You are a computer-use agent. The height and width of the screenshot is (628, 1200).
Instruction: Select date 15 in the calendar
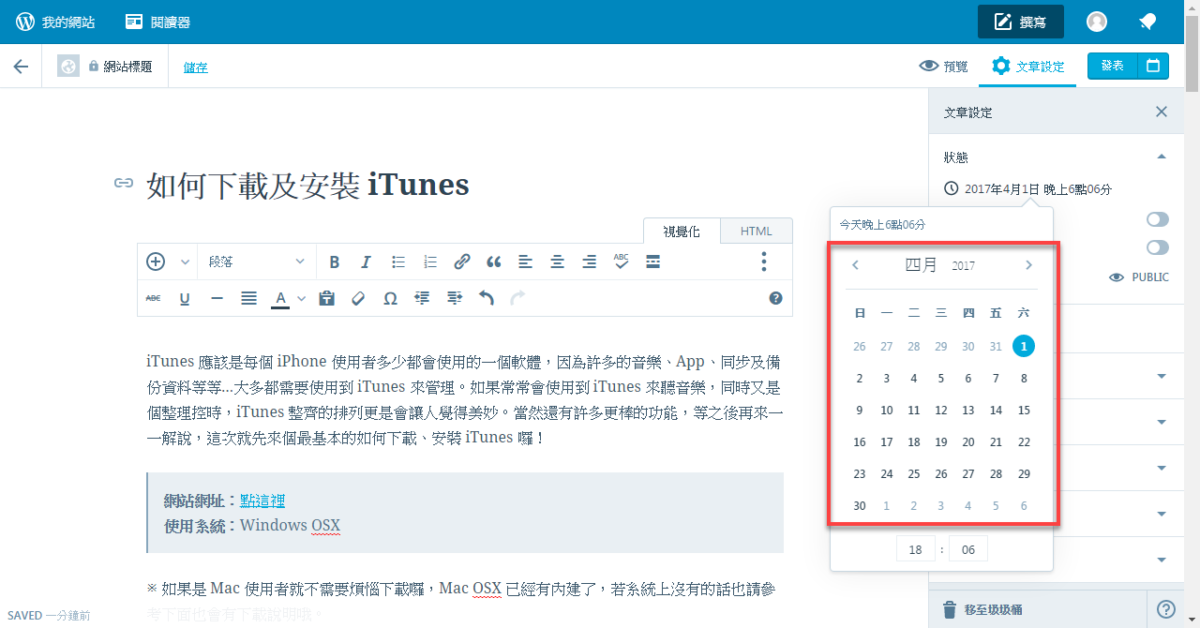(1023, 410)
